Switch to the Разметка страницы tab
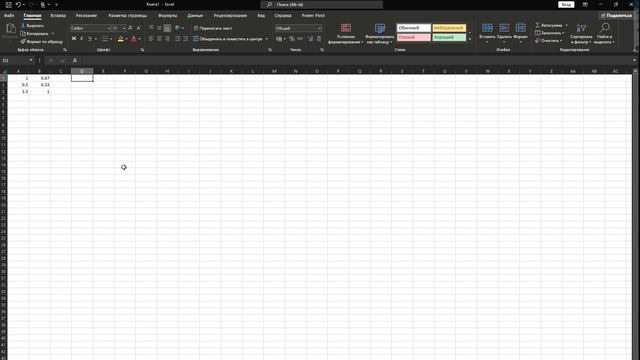Image resolution: width=640 pixels, height=360 pixels. tap(127, 16)
